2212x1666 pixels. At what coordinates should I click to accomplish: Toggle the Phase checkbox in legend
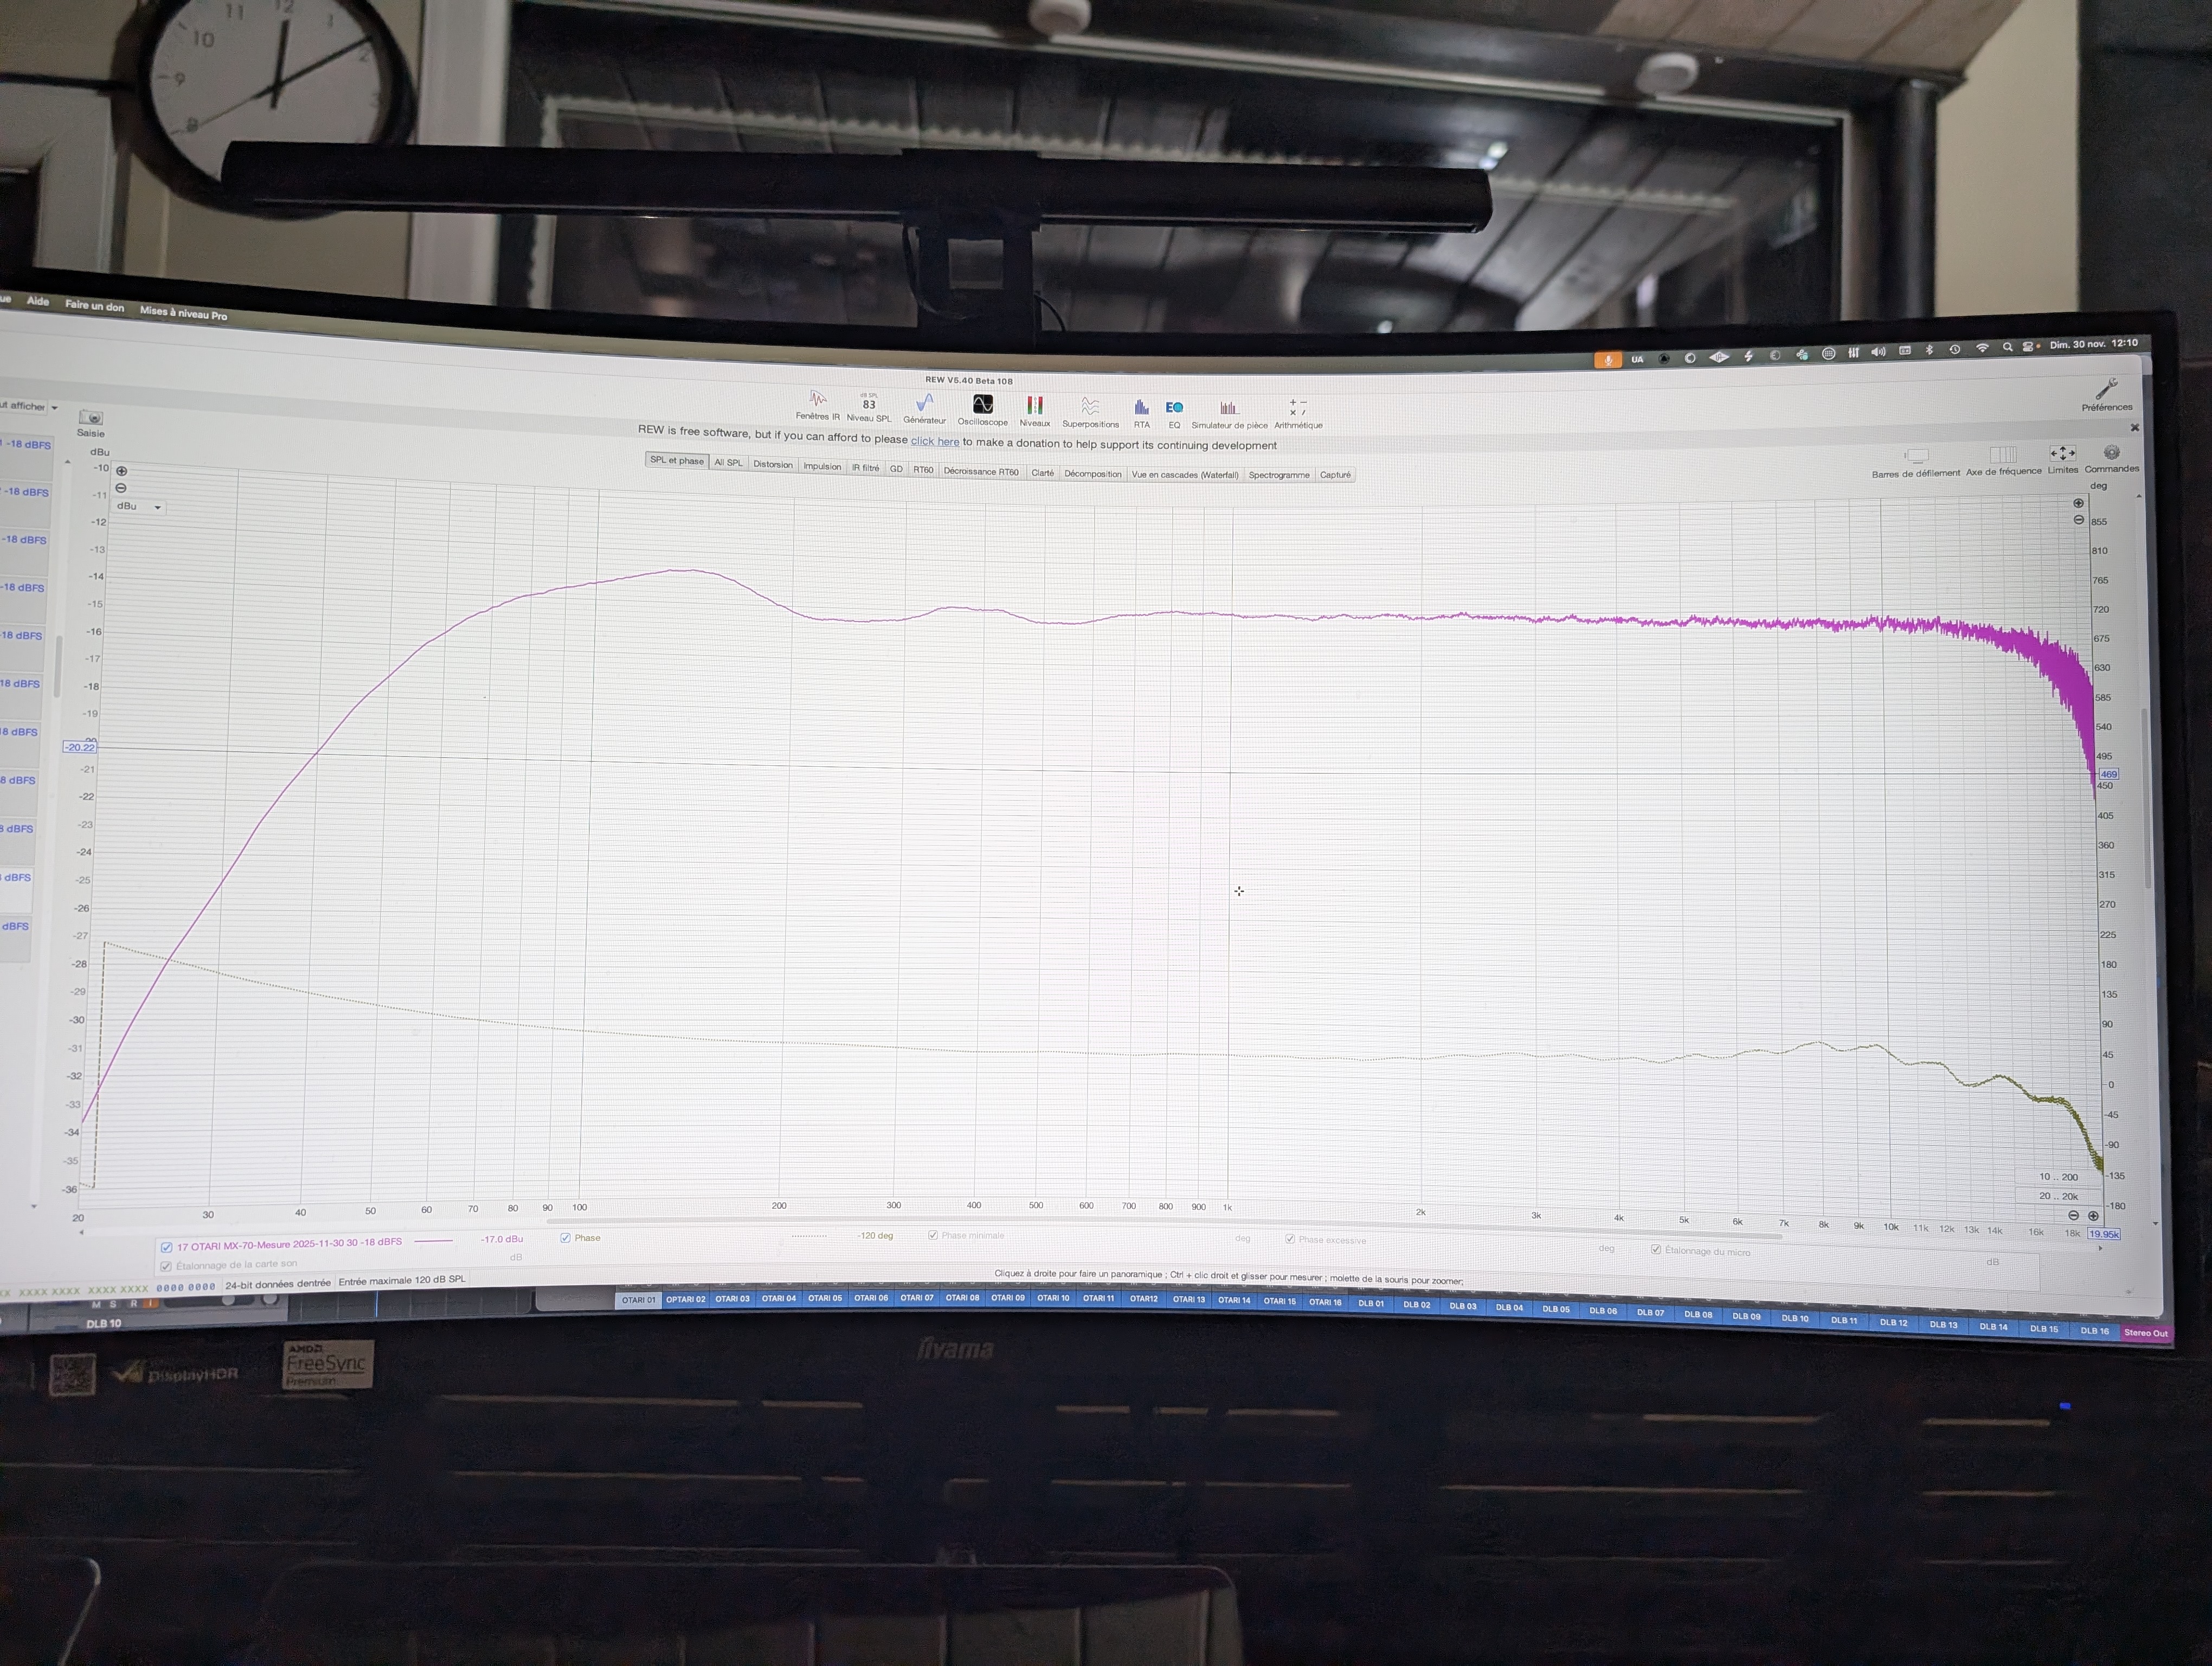pyautogui.click(x=565, y=1238)
